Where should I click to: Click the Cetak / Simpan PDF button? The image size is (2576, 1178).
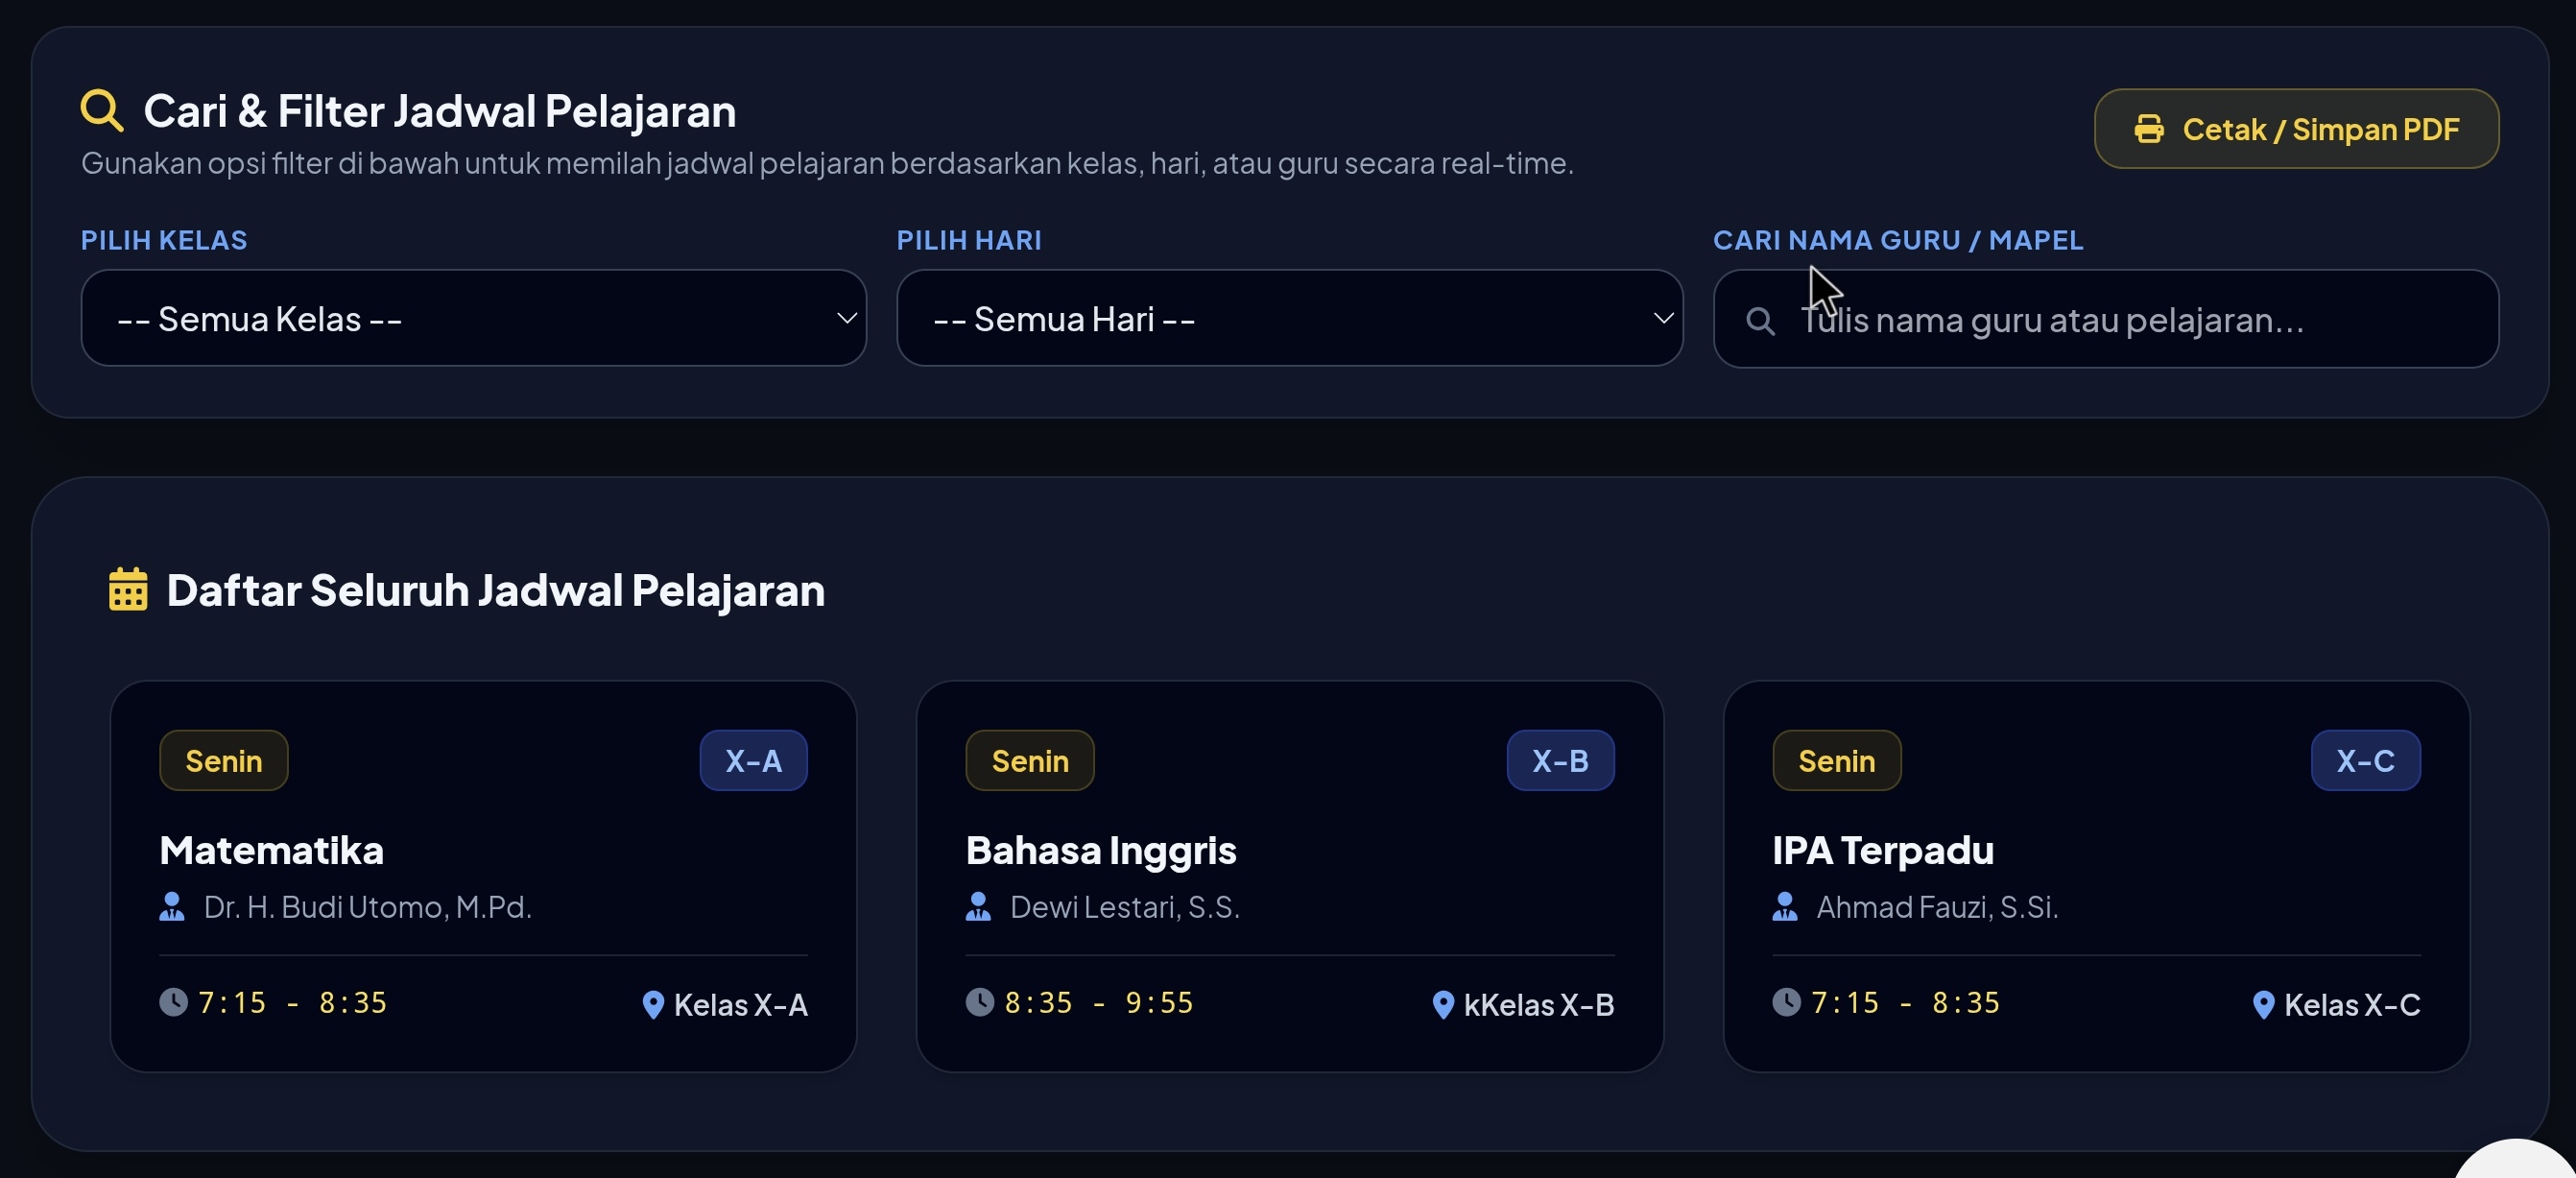tap(2296, 129)
